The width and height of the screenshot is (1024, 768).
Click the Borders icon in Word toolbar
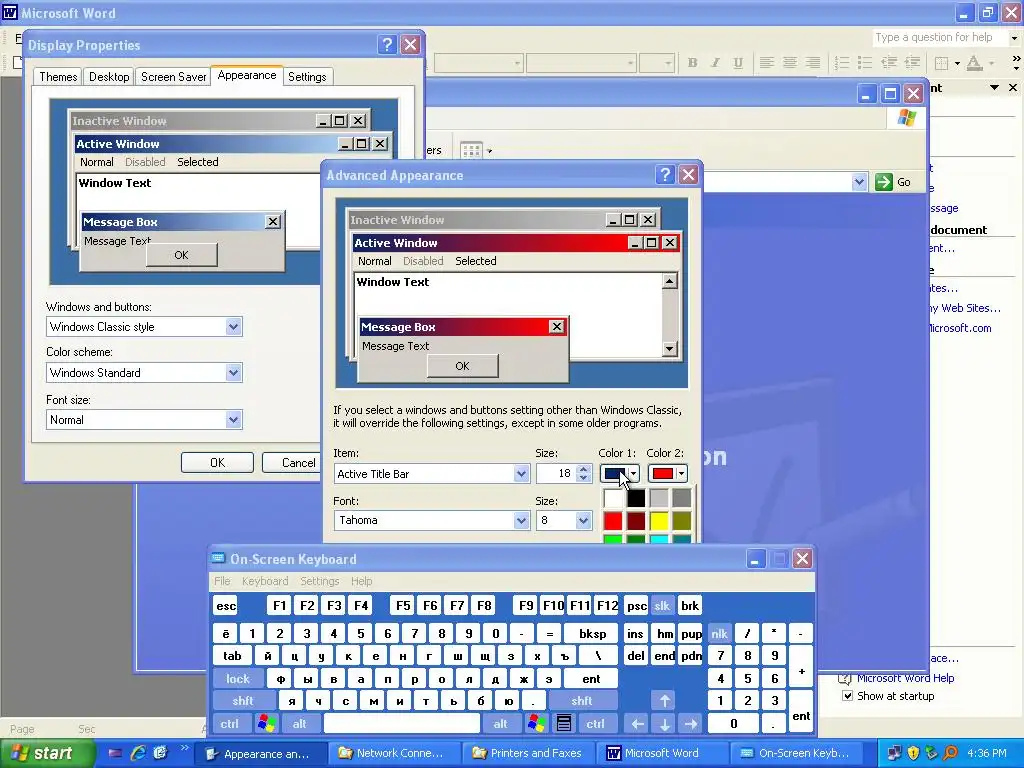[x=942, y=63]
